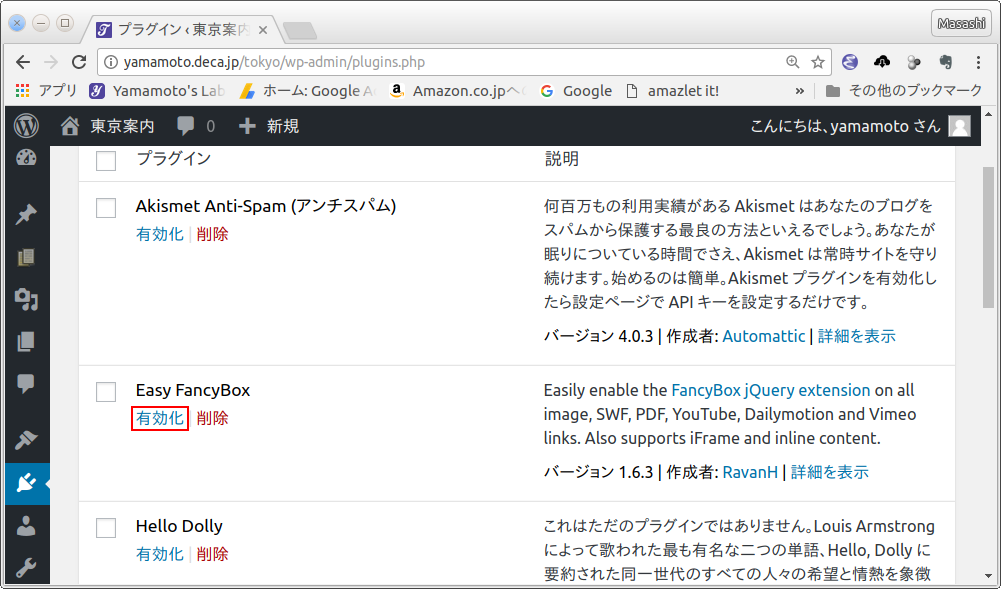View site info icon in address bar
Screen dimensions: 1001x589
(110, 62)
